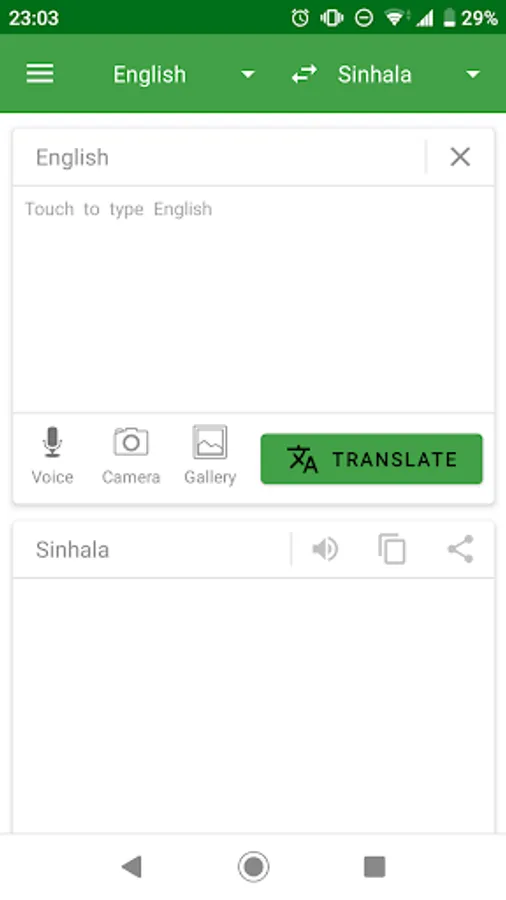Tap the alarm icon in status bar
The width and height of the screenshot is (506, 900).
coord(300,18)
